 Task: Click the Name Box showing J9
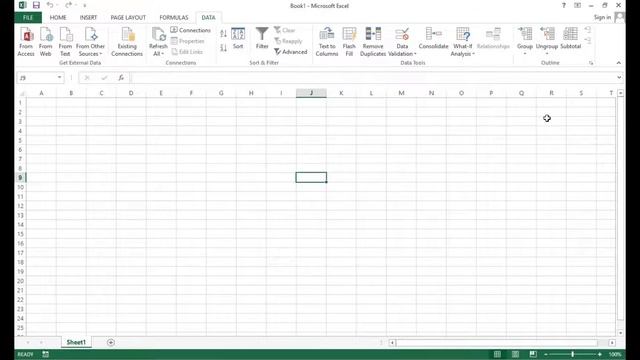click(37, 78)
